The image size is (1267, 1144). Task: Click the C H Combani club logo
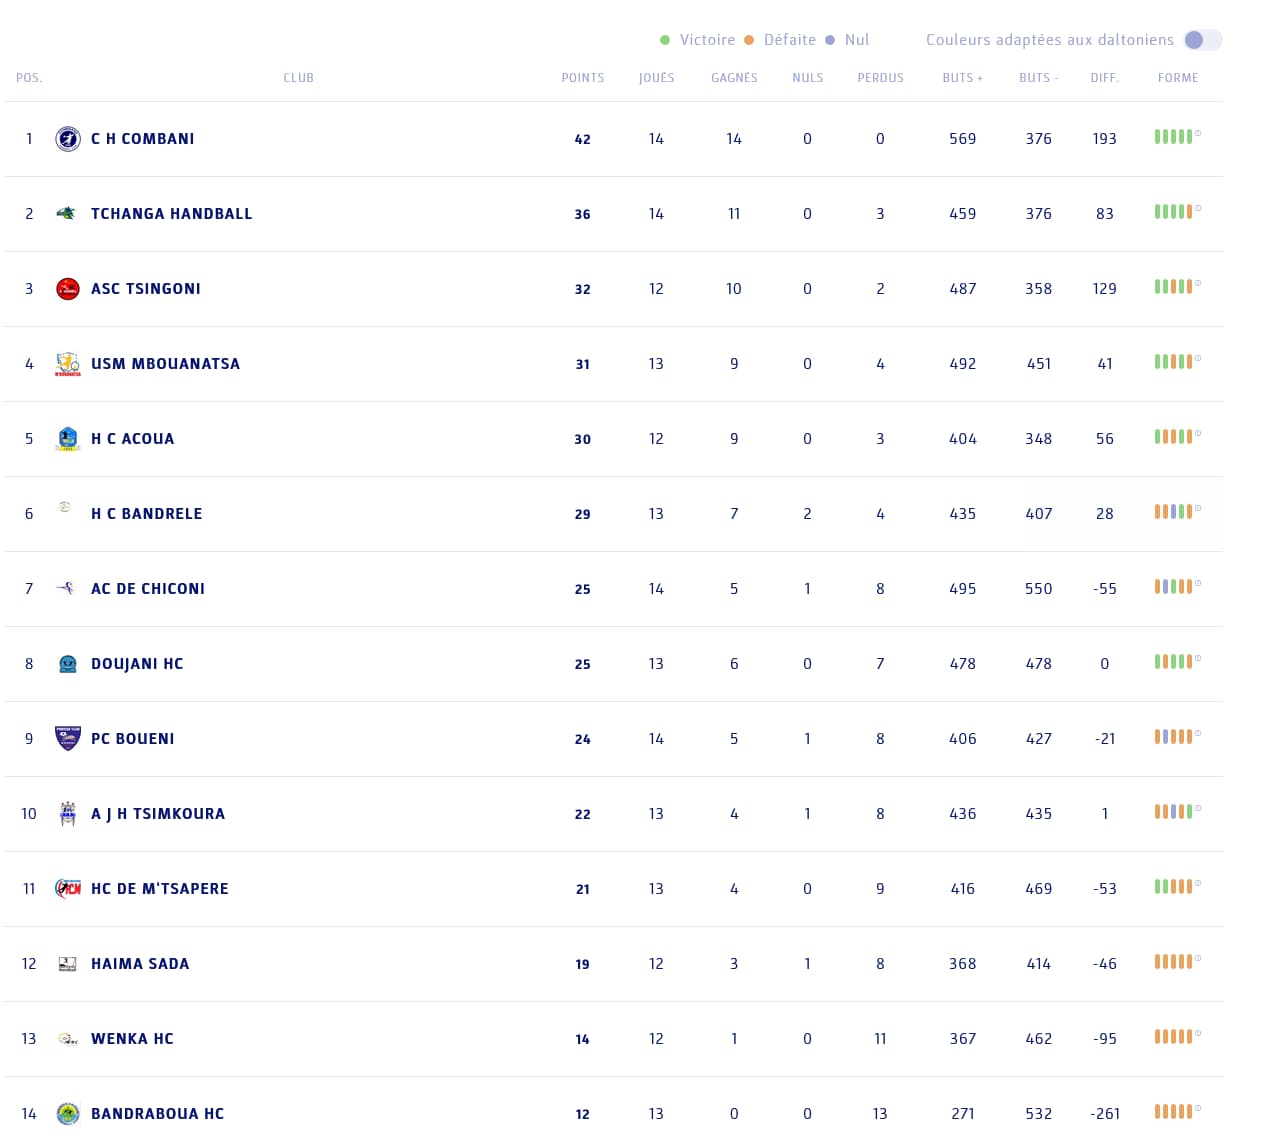(68, 139)
